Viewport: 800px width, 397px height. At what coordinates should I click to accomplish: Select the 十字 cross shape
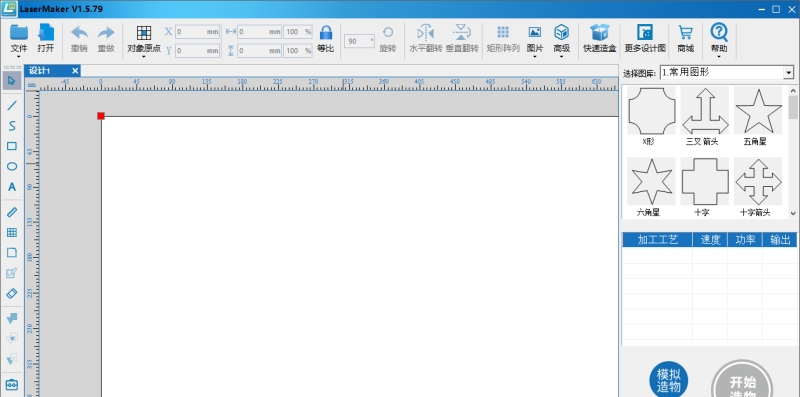coord(705,181)
